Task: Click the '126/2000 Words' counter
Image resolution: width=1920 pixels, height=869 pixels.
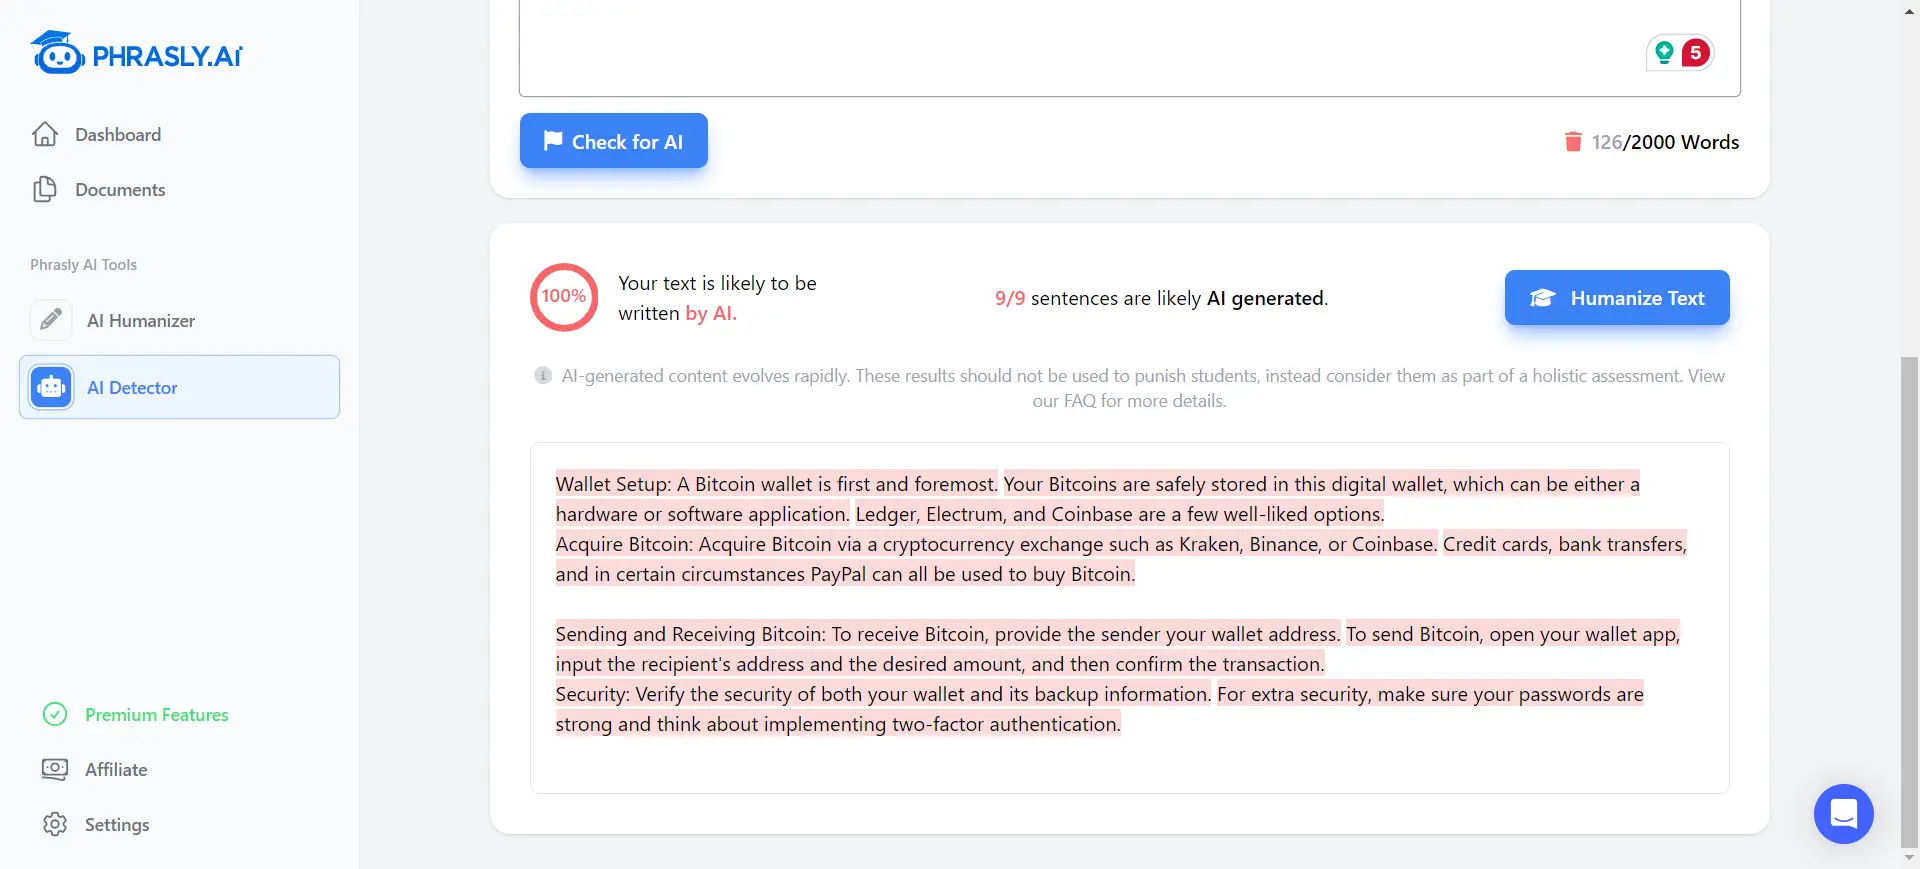Action: pos(1665,142)
